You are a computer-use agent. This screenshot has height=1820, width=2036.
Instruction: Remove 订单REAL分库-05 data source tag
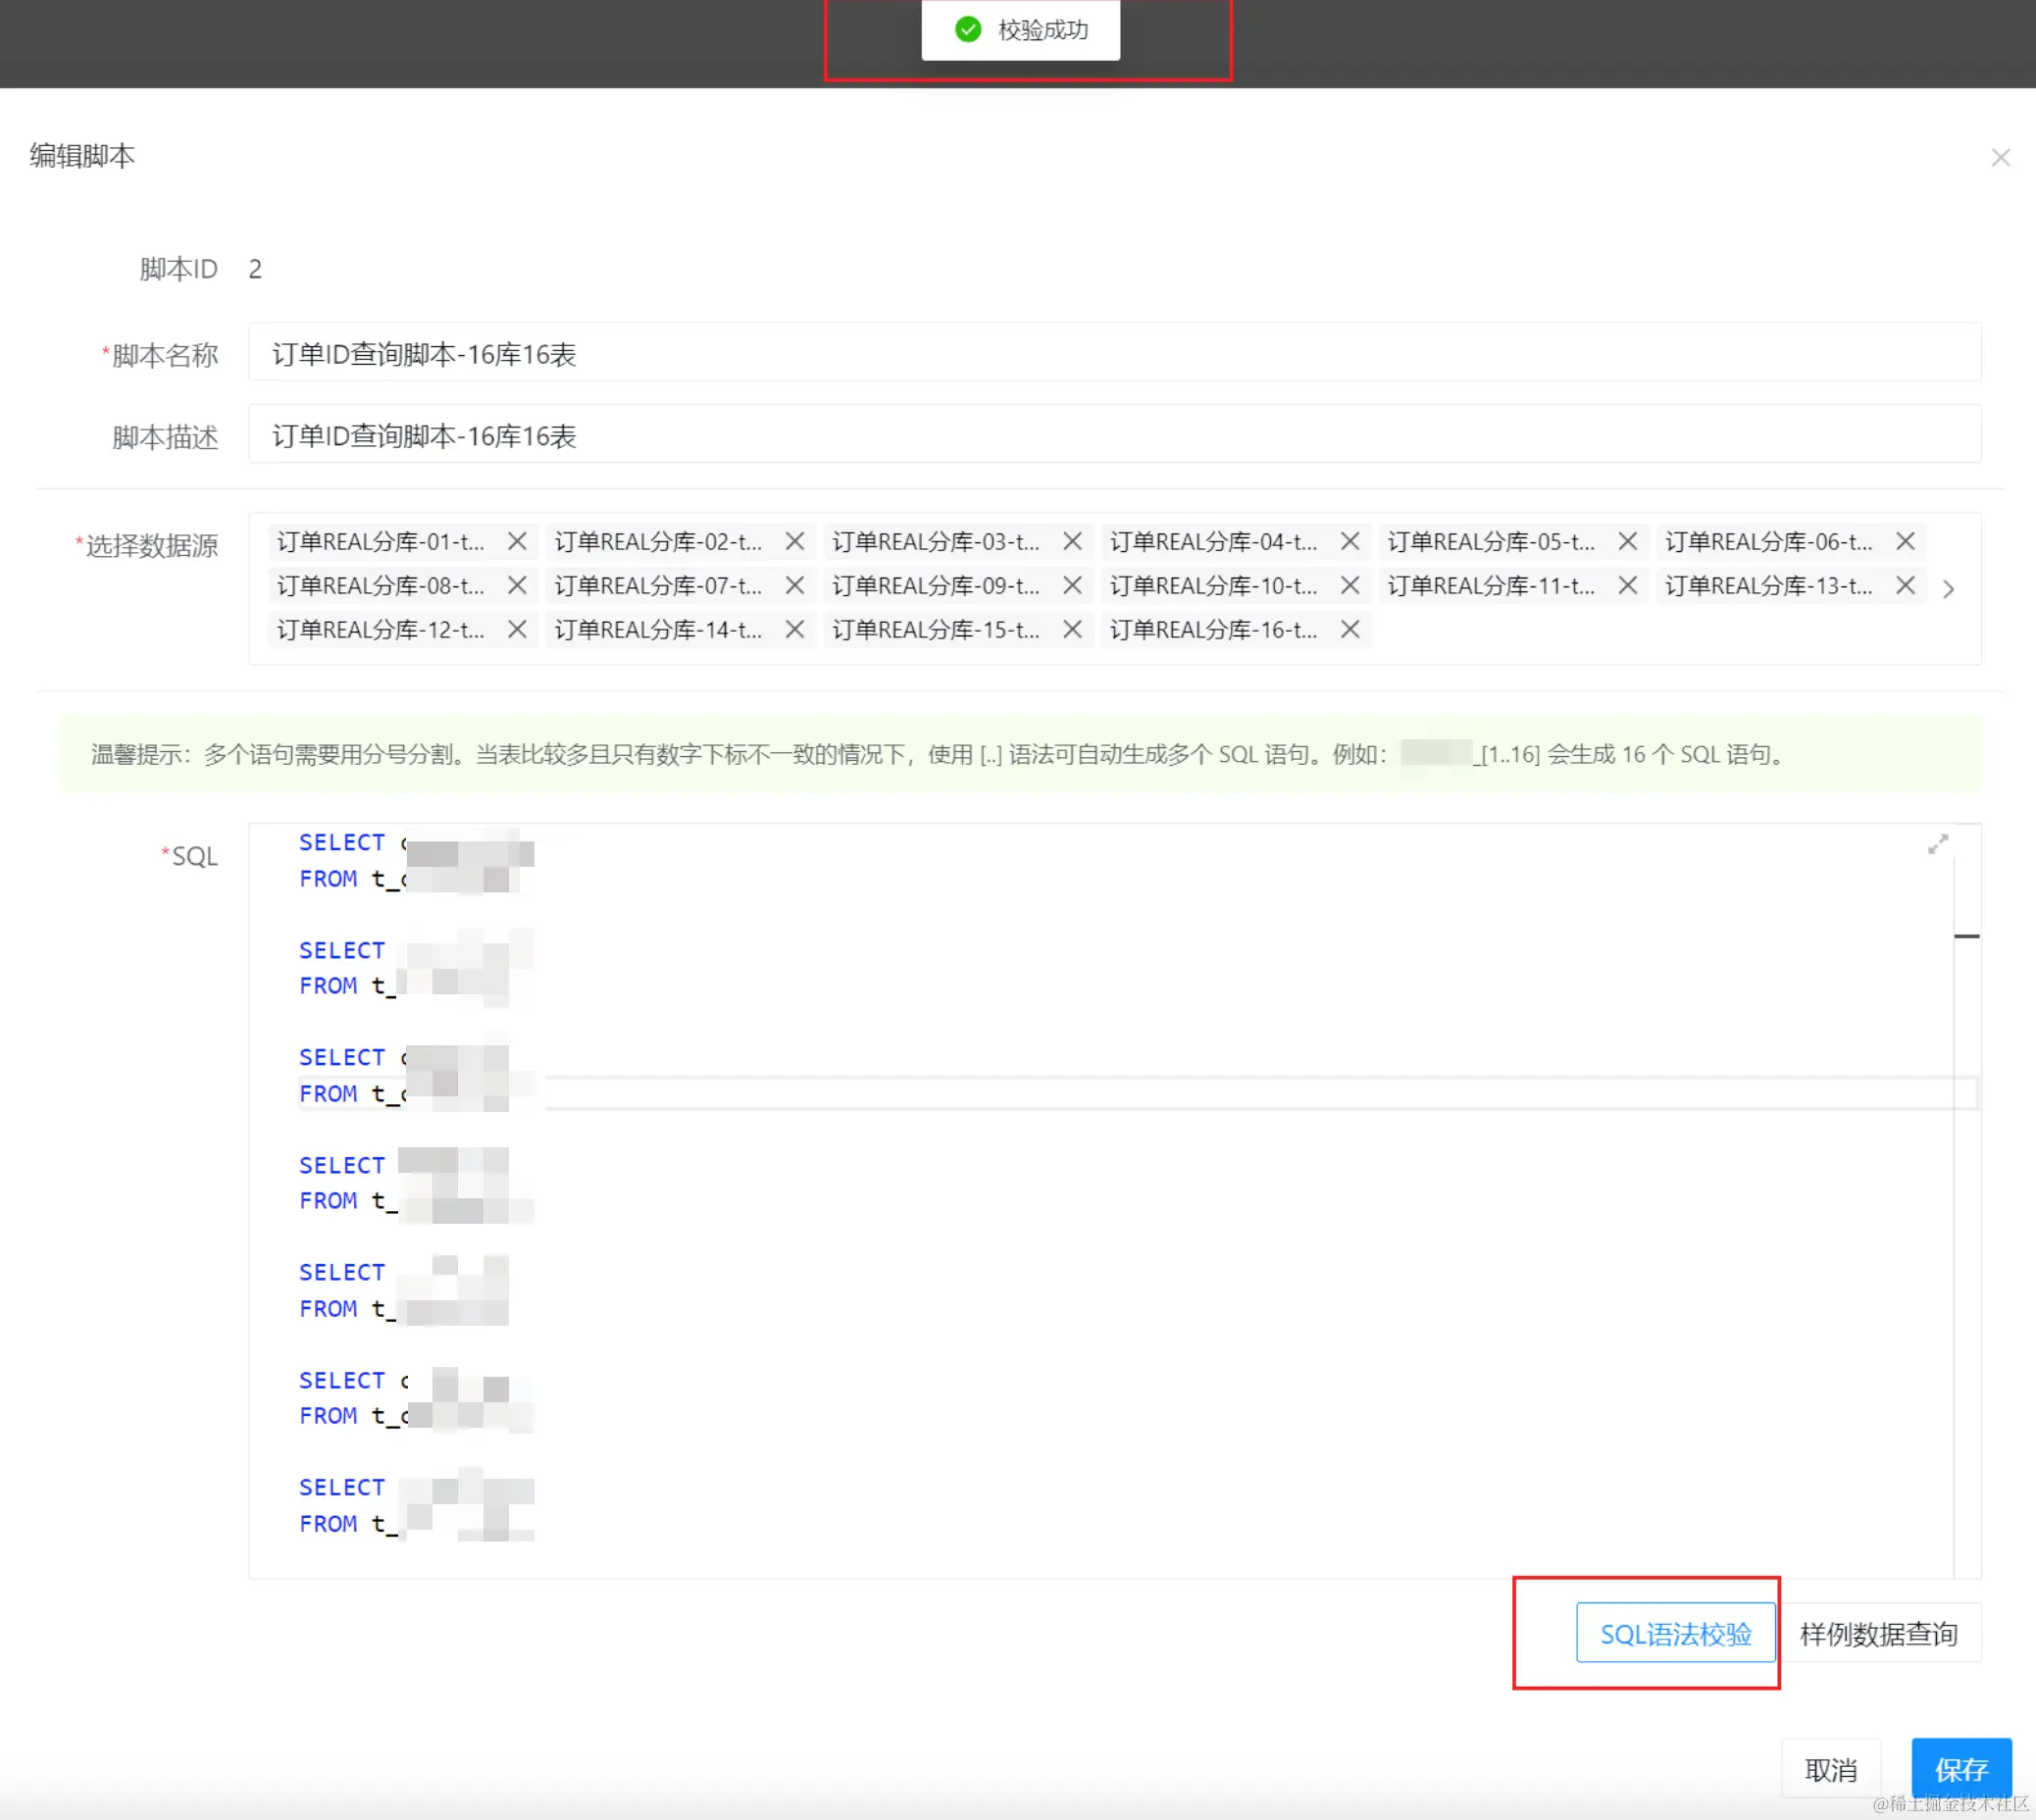click(x=1628, y=541)
